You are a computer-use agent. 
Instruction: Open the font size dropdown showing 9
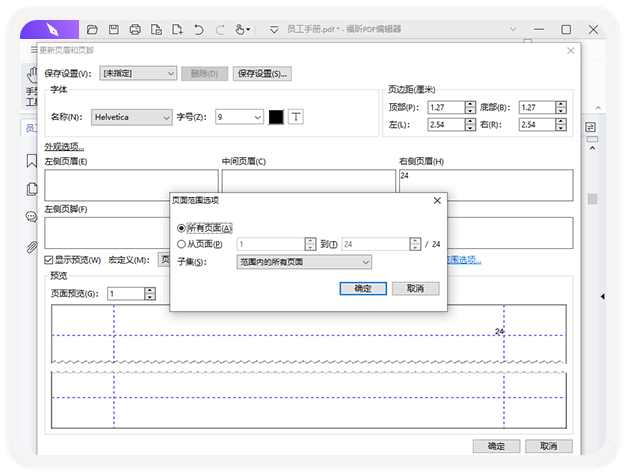click(239, 117)
